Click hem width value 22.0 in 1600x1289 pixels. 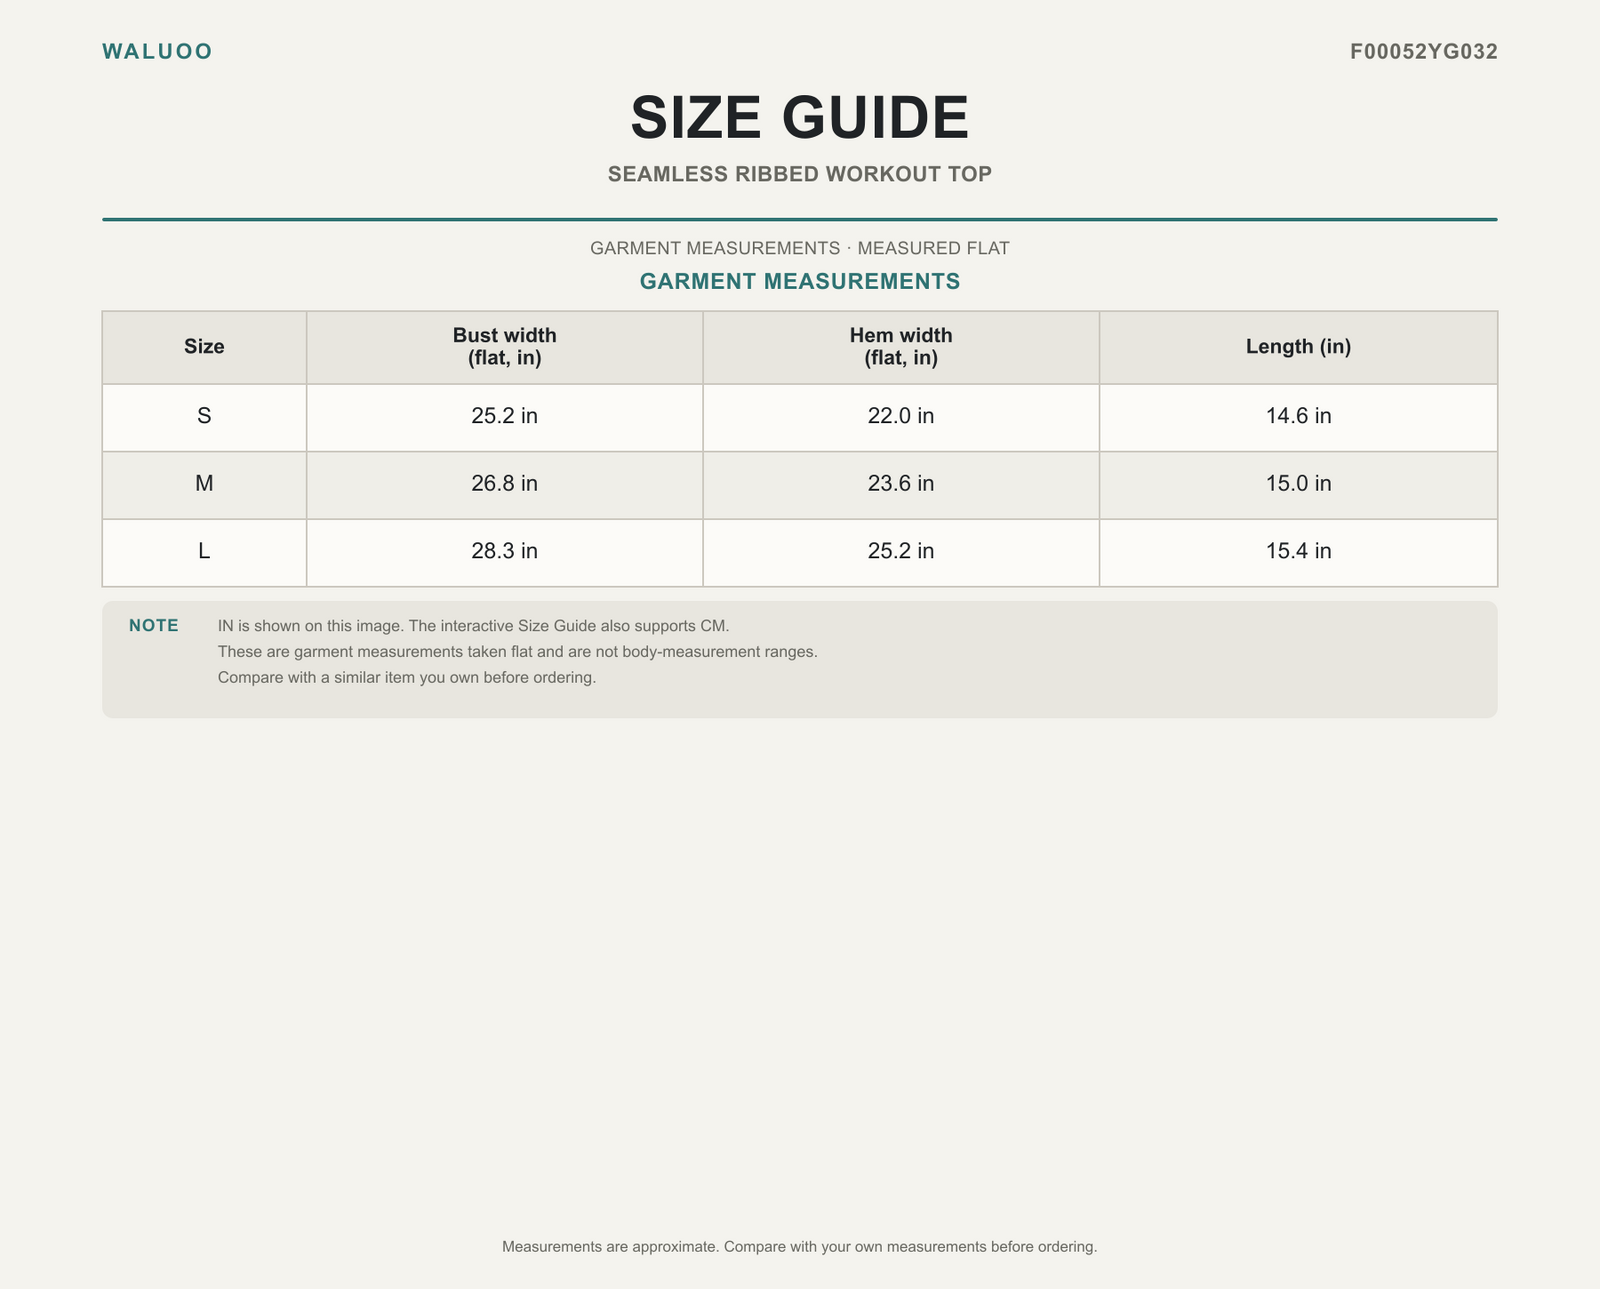(901, 416)
